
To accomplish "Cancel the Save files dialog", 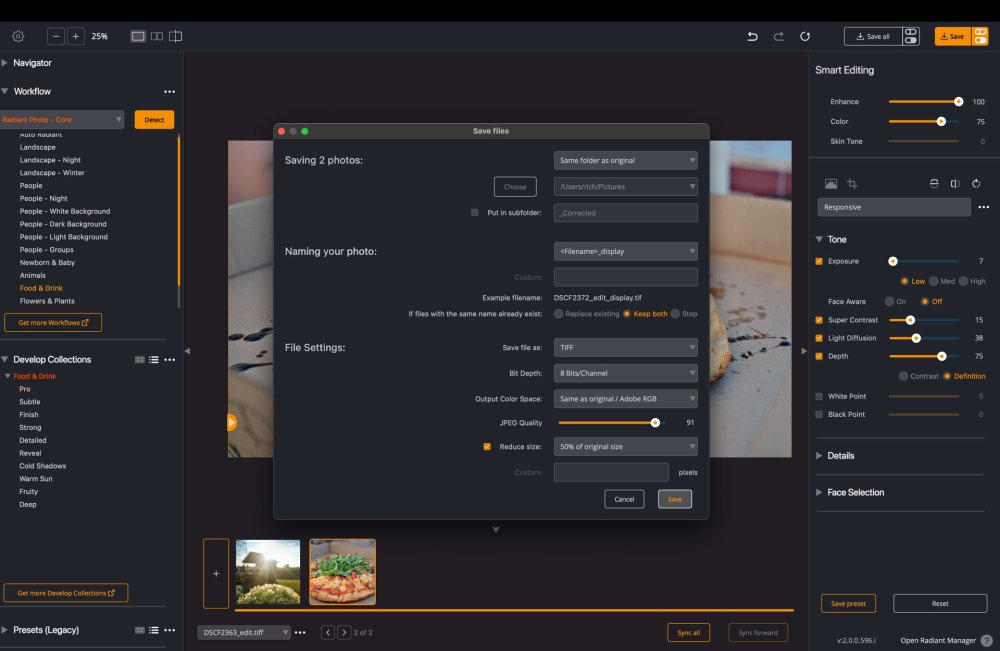I will tap(624, 499).
